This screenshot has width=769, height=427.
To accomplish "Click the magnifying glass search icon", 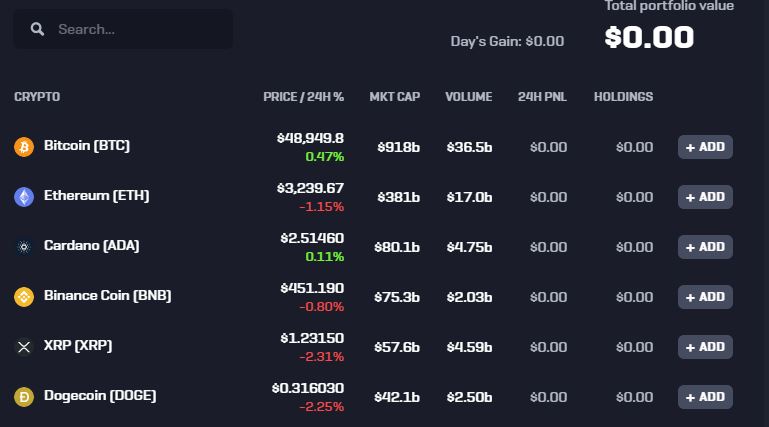I will pyautogui.click(x=37, y=29).
